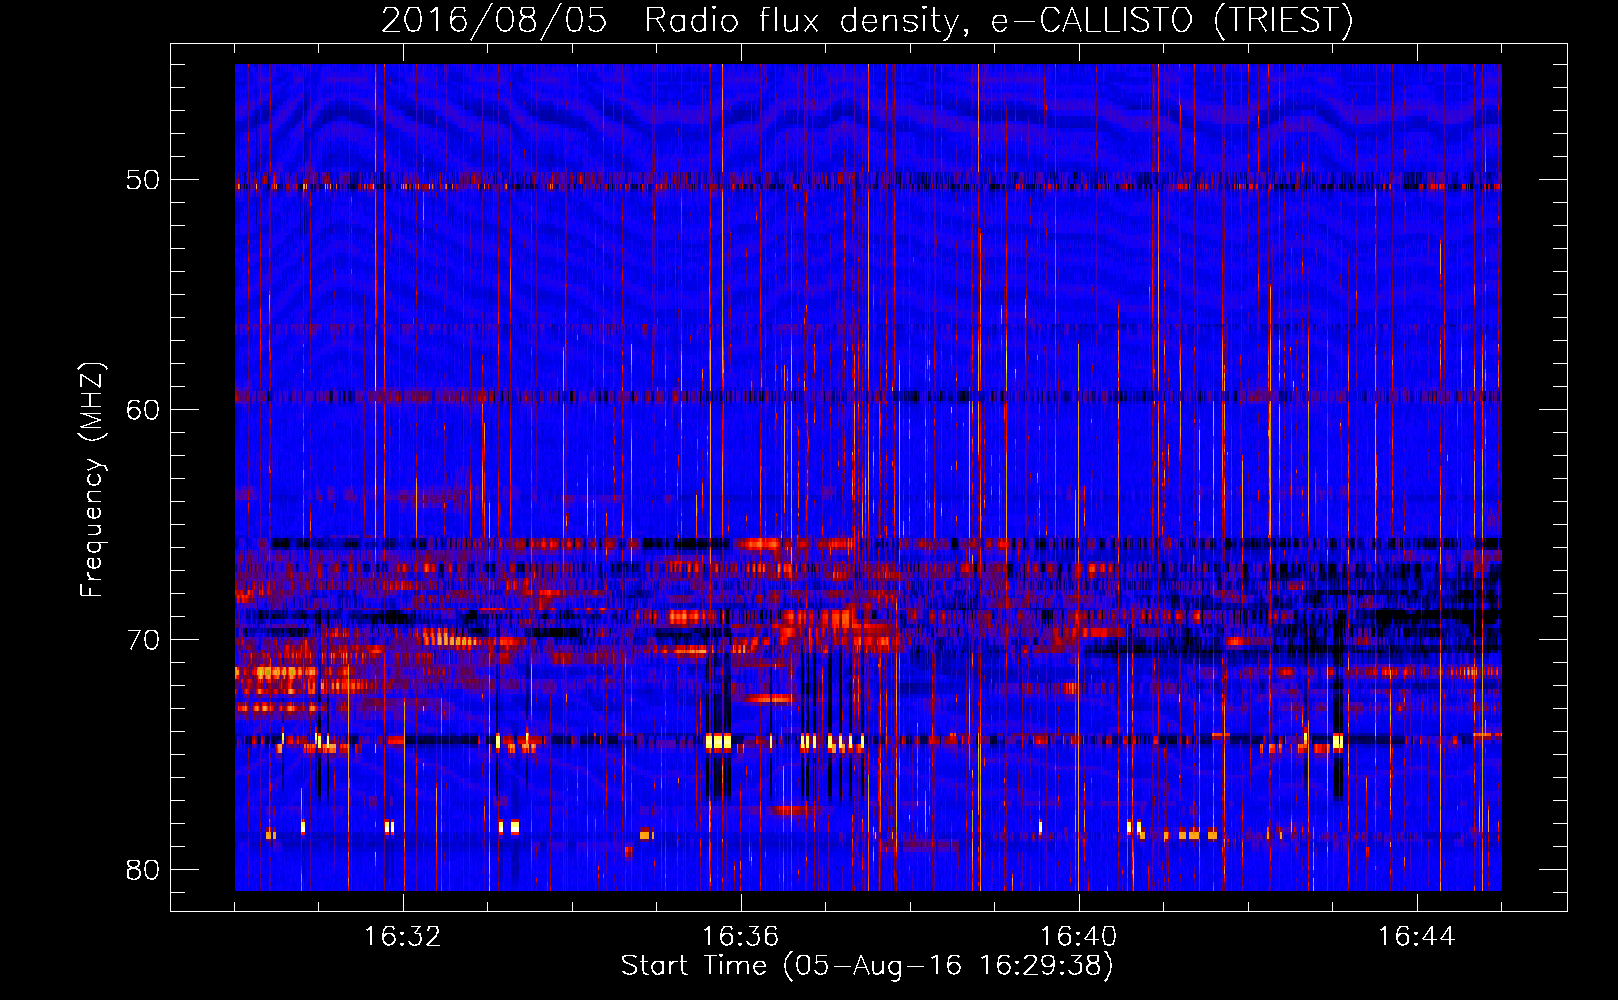Image resolution: width=1618 pixels, height=1000 pixels.
Task: Click the 16:44 time tick label
Action: point(1416,937)
